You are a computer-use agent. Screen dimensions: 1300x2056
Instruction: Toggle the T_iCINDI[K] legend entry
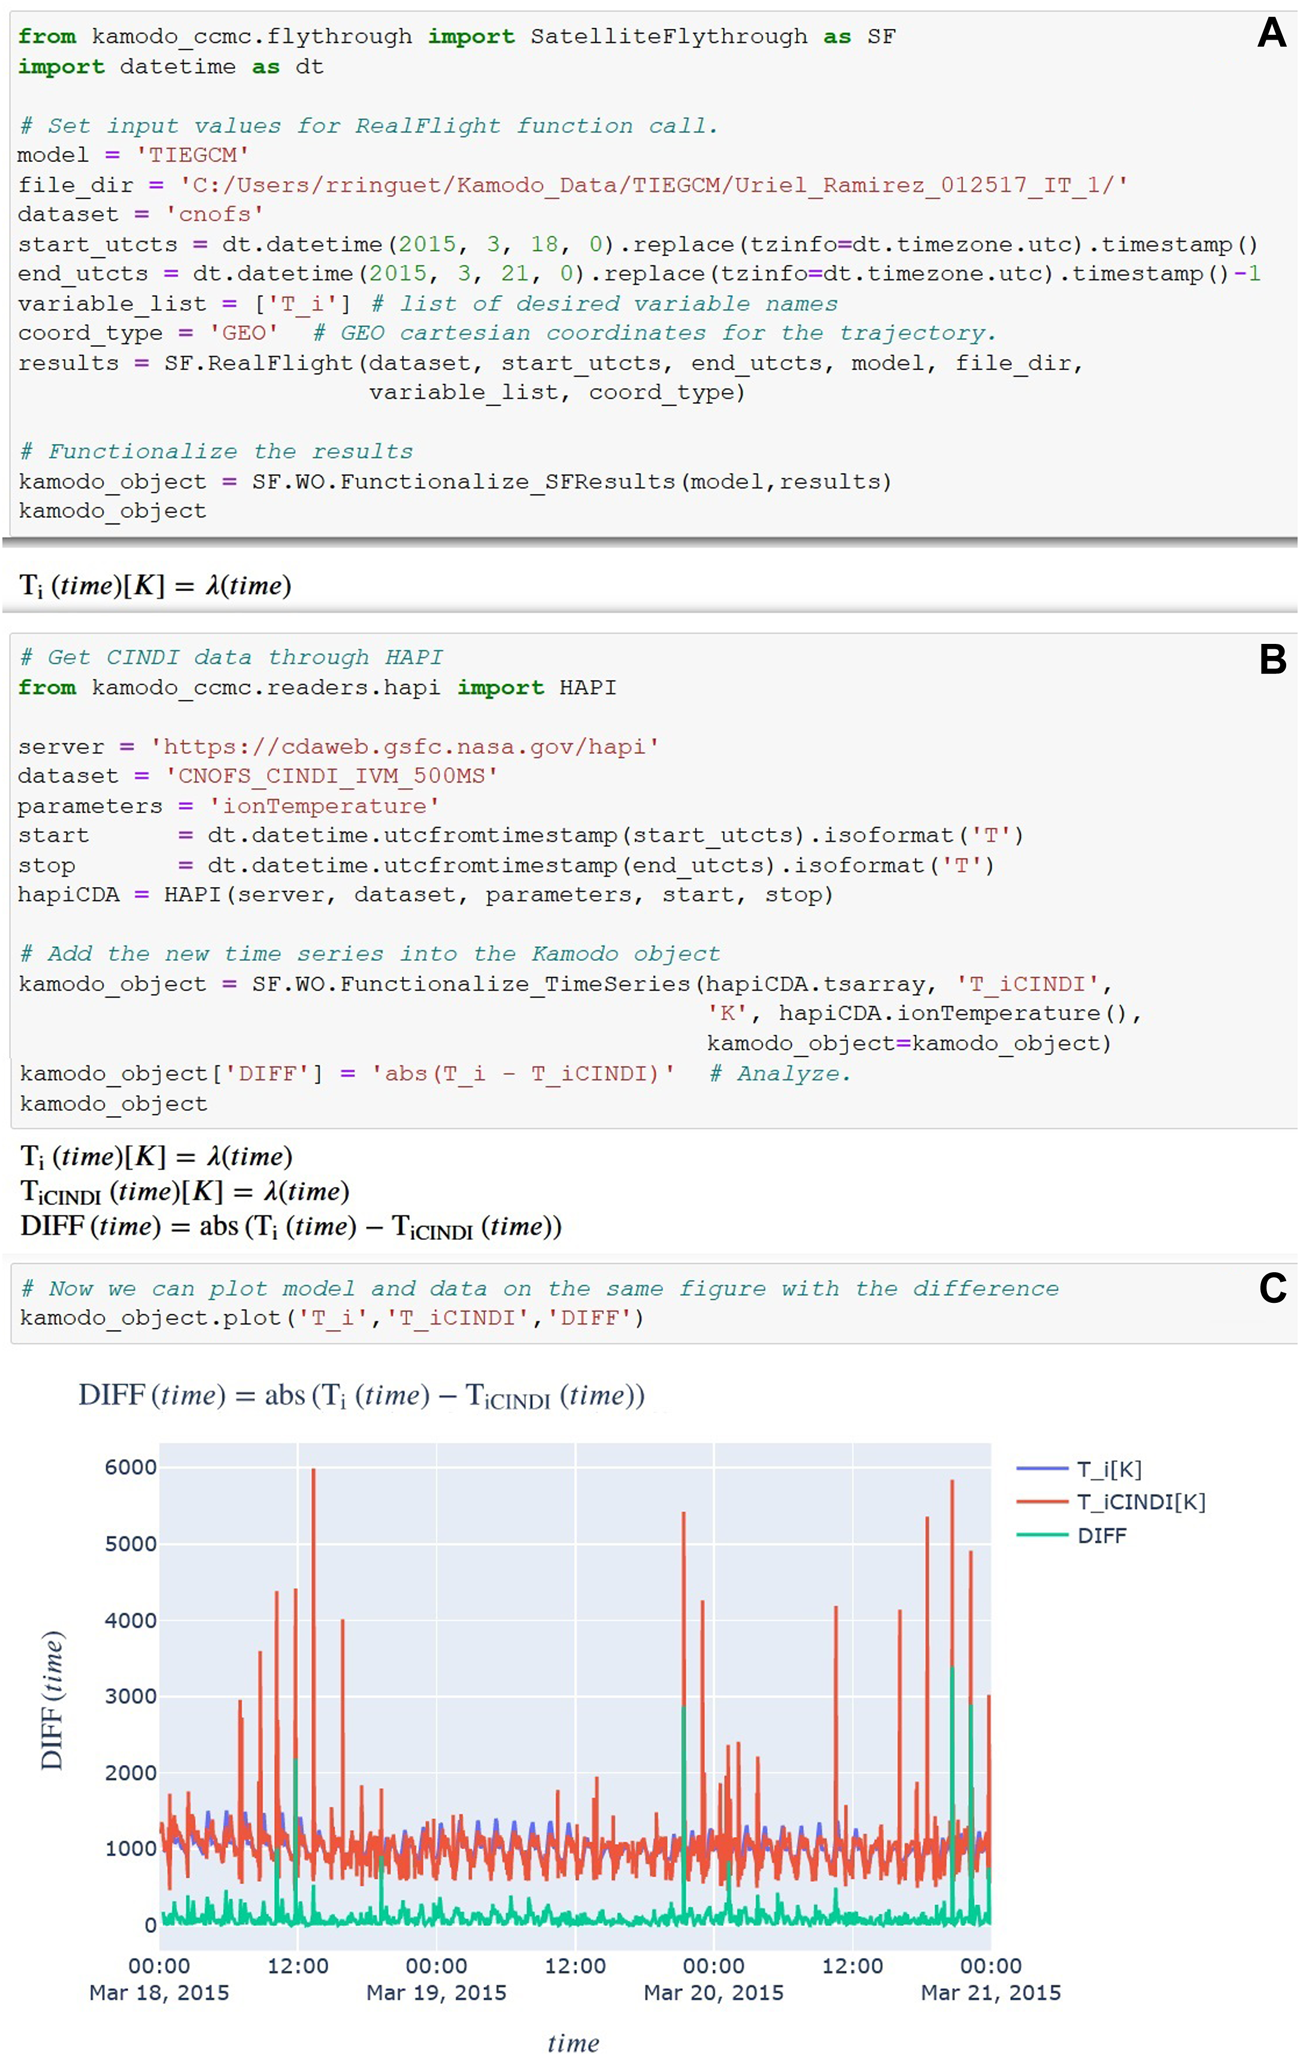pyautogui.click(x=1140, y=1502)
